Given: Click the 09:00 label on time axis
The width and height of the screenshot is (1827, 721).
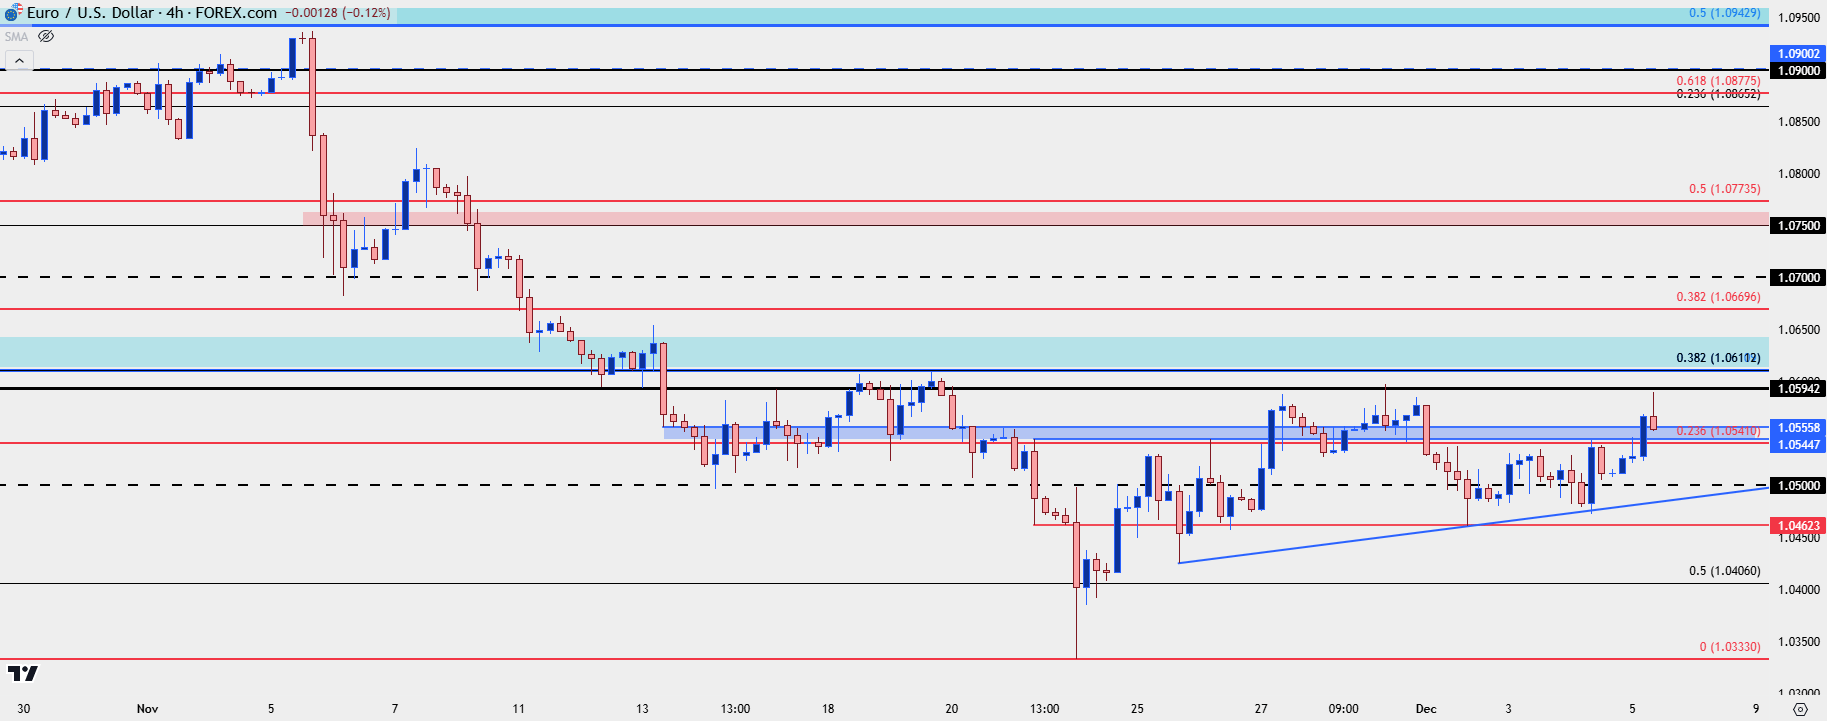Looking at the screenshot, I should pos(1343,708).
